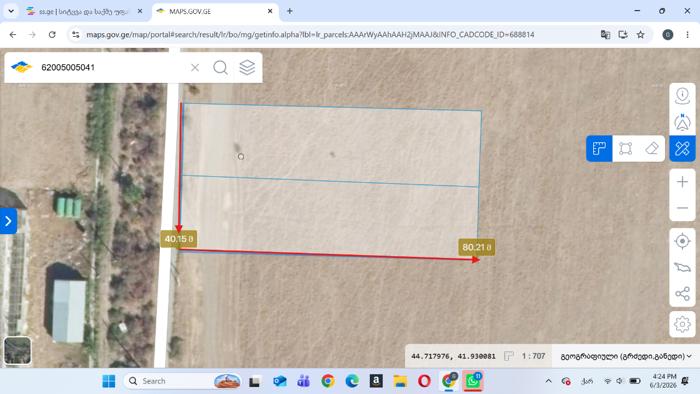Screen dimensions: 700x394
Task: Expand the left side panel arrow
Action: (x=8, y=221)
